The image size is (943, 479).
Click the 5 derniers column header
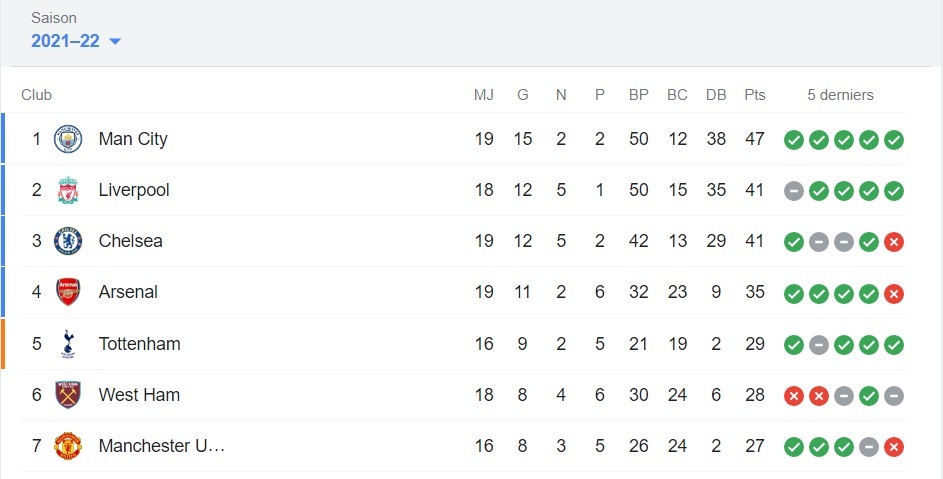pos(840,95)
